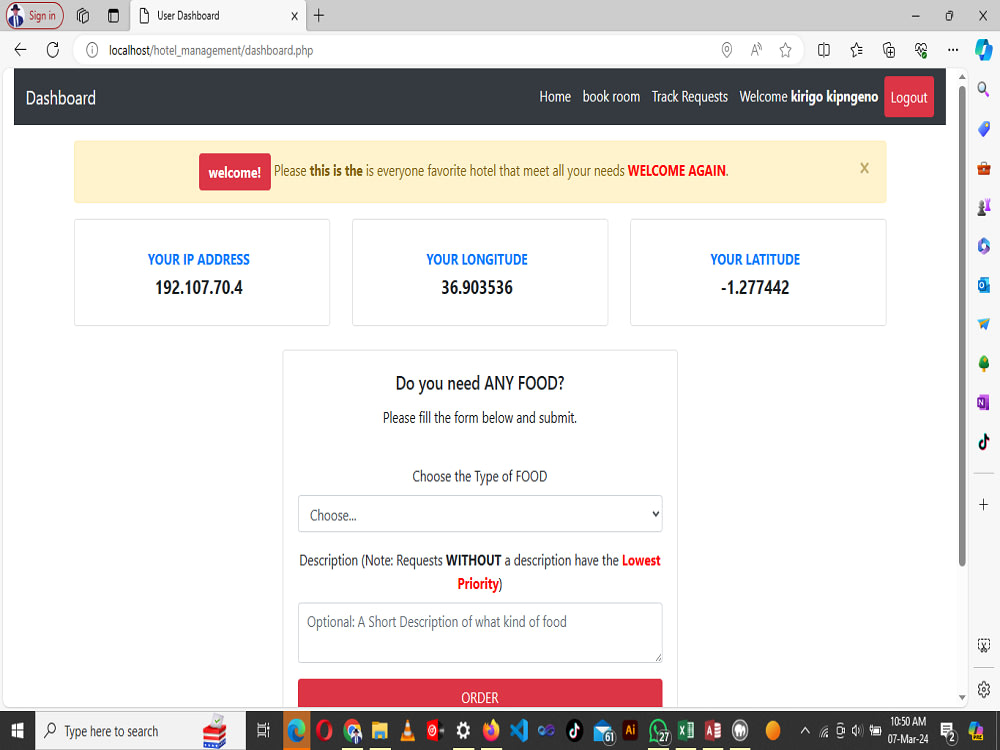The width and height of the screenshot is (1000, 750).
Task: Open a new browser tab
Action: 319,16
